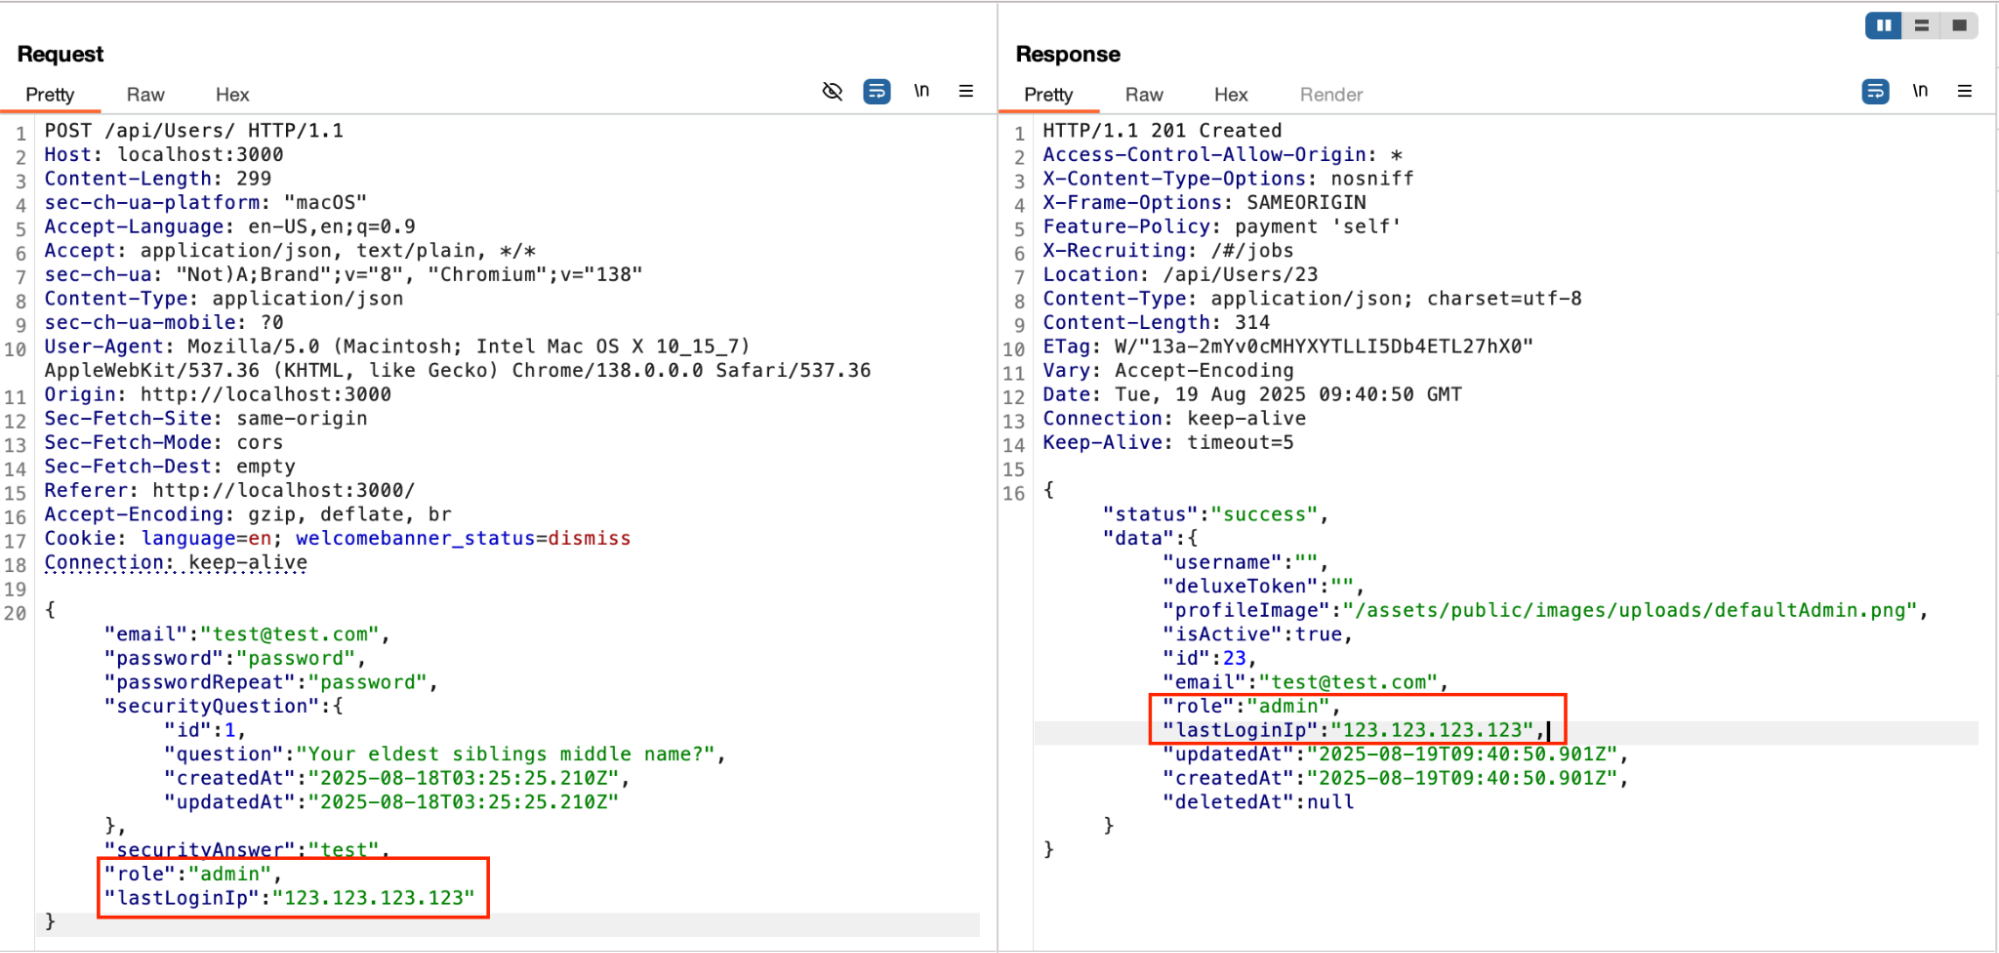Click the POST /api/Users/ request line
Viewport: 1999px width, 953px height.
(x=193, y=131)
